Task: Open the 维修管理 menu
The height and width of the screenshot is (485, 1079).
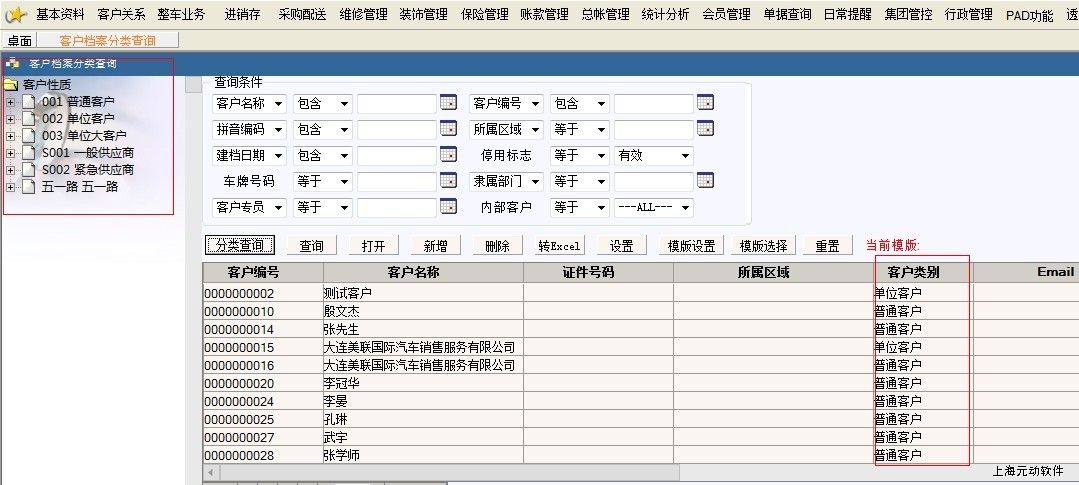Action: tap(363, 15)
